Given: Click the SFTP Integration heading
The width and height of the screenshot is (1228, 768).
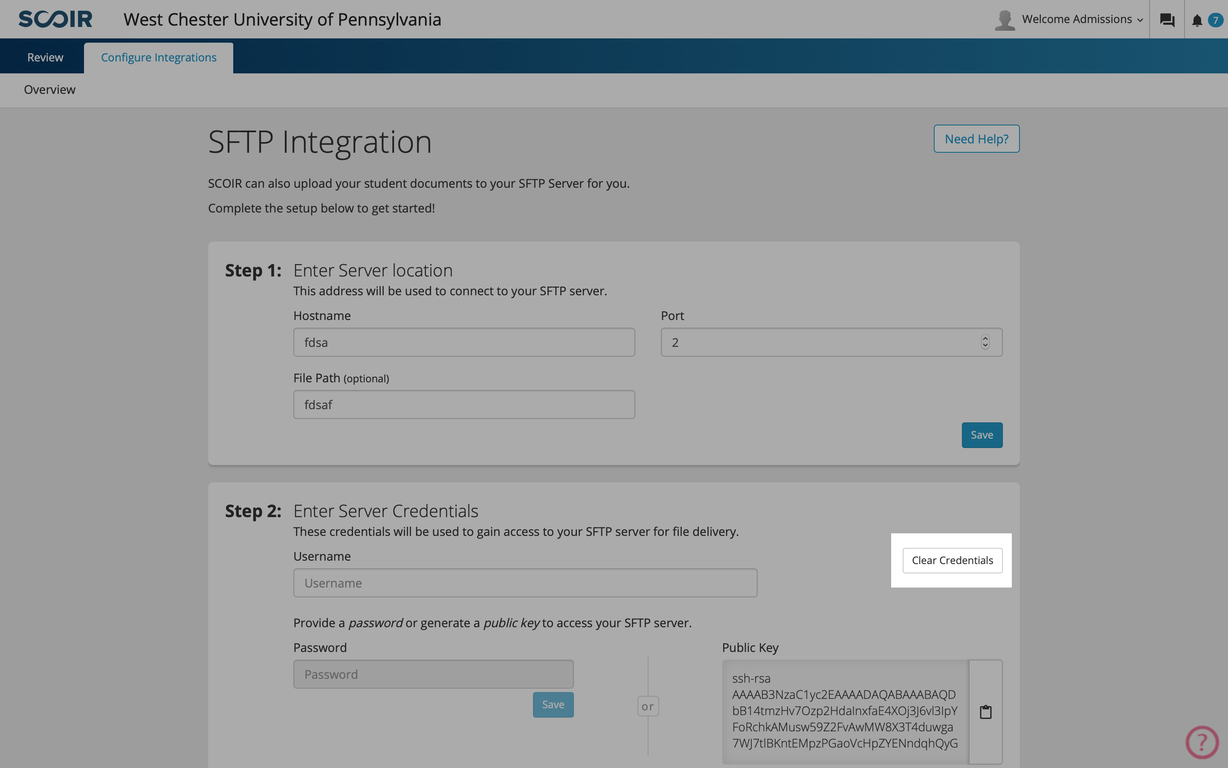Looking at the screenshot, I should coord(320,142).
